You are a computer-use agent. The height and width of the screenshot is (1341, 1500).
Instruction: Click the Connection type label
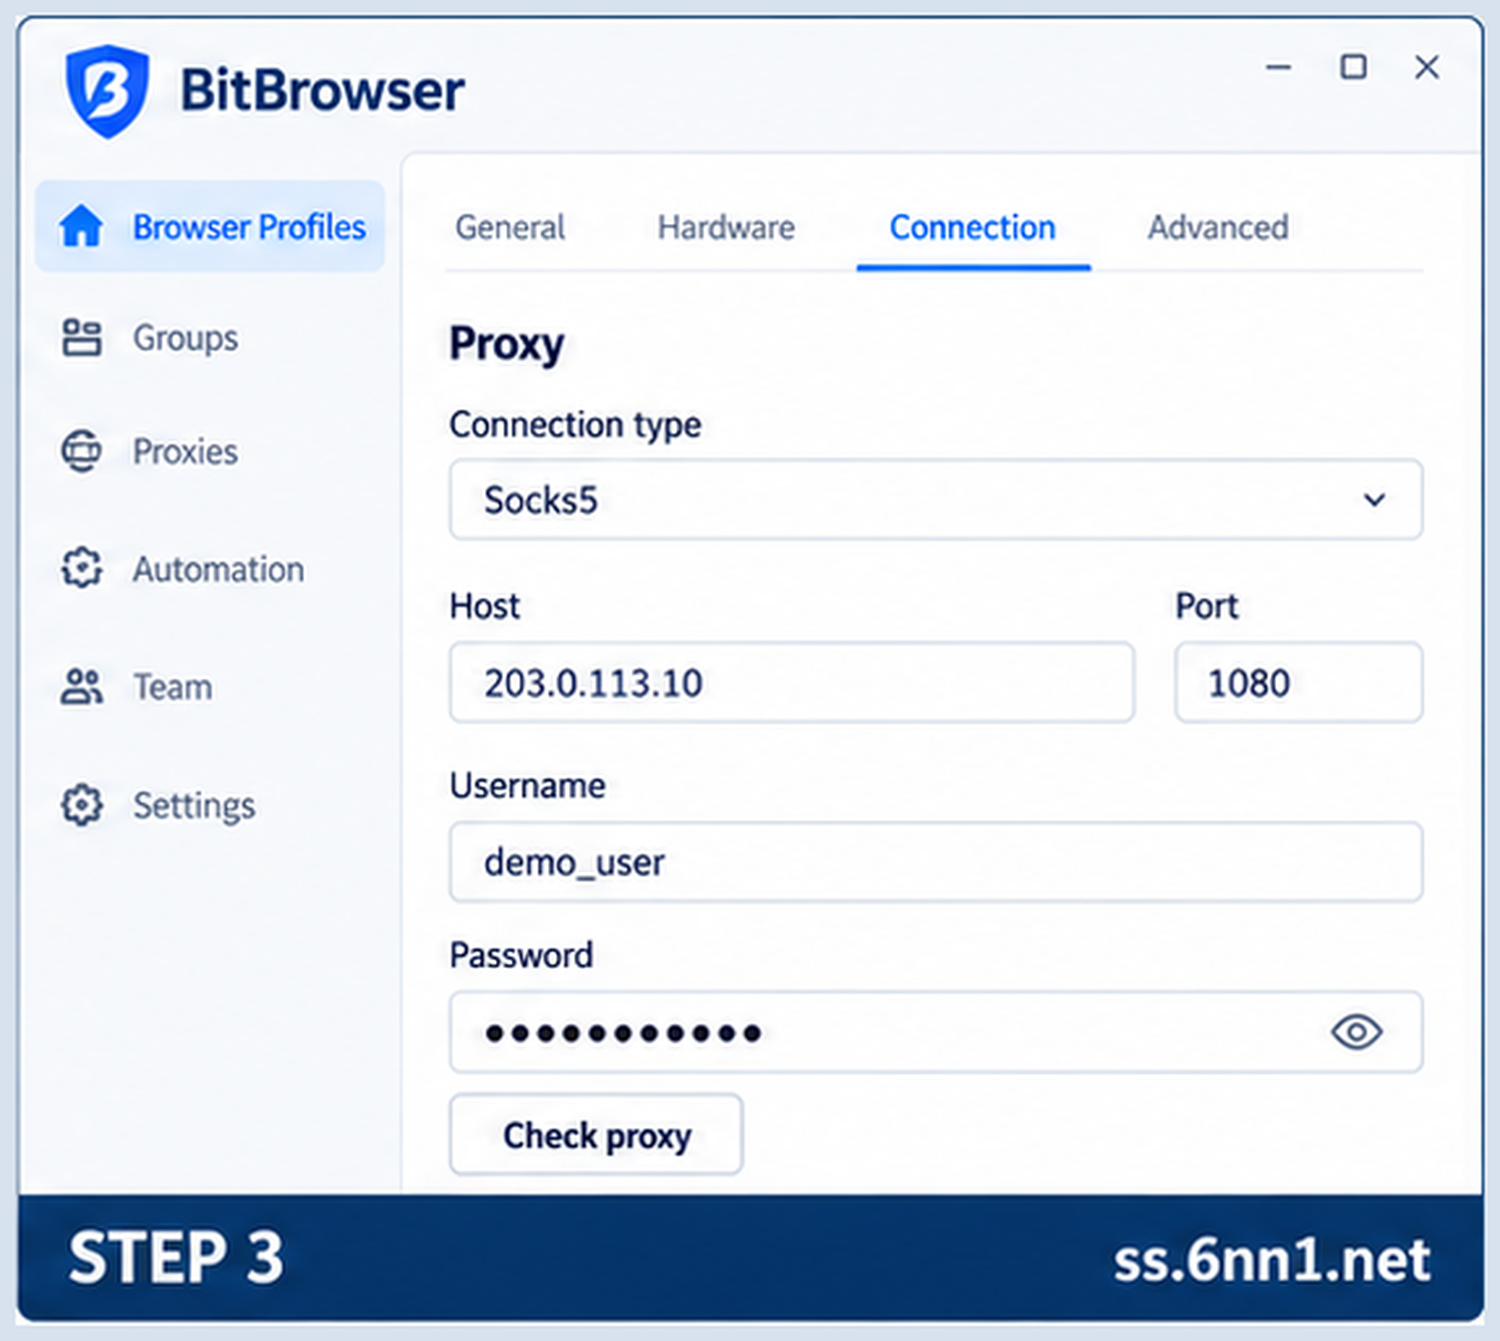pos(575,425)
